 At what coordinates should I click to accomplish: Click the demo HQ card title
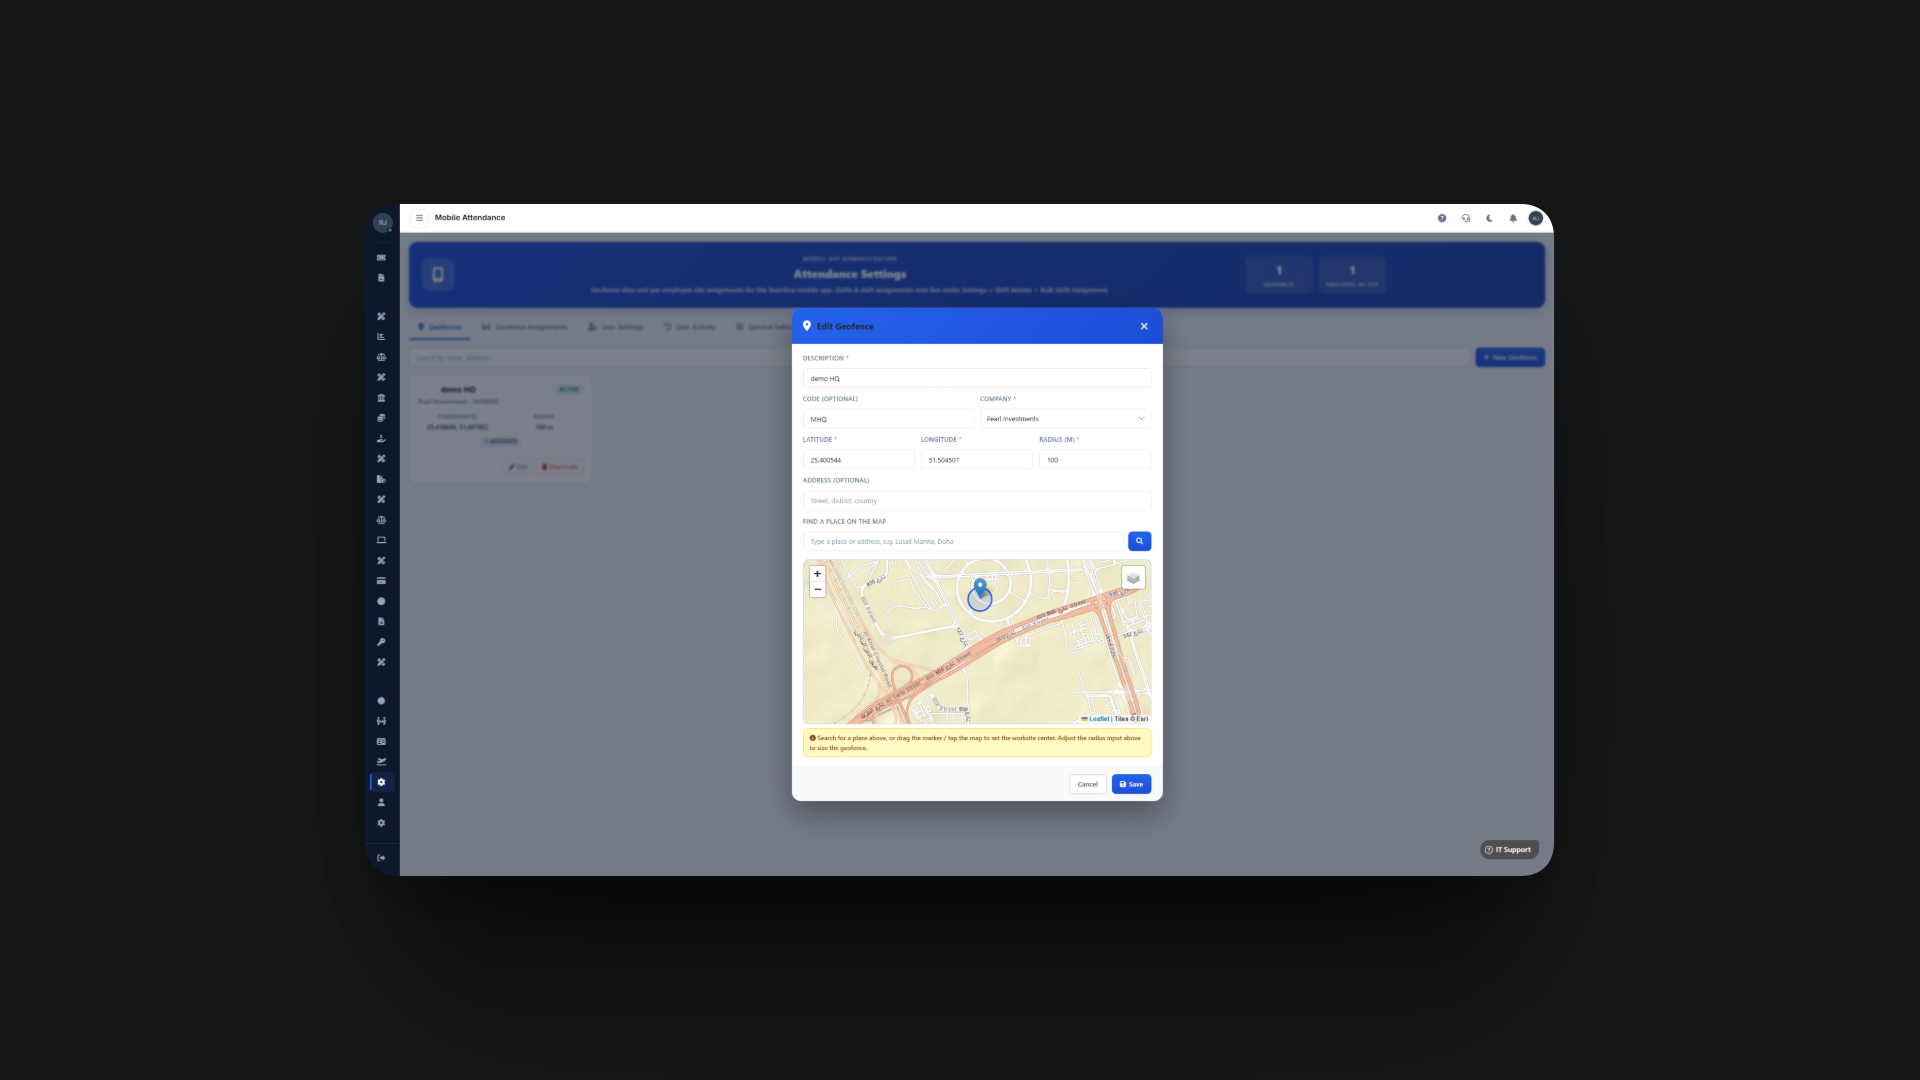click(458, 390)
